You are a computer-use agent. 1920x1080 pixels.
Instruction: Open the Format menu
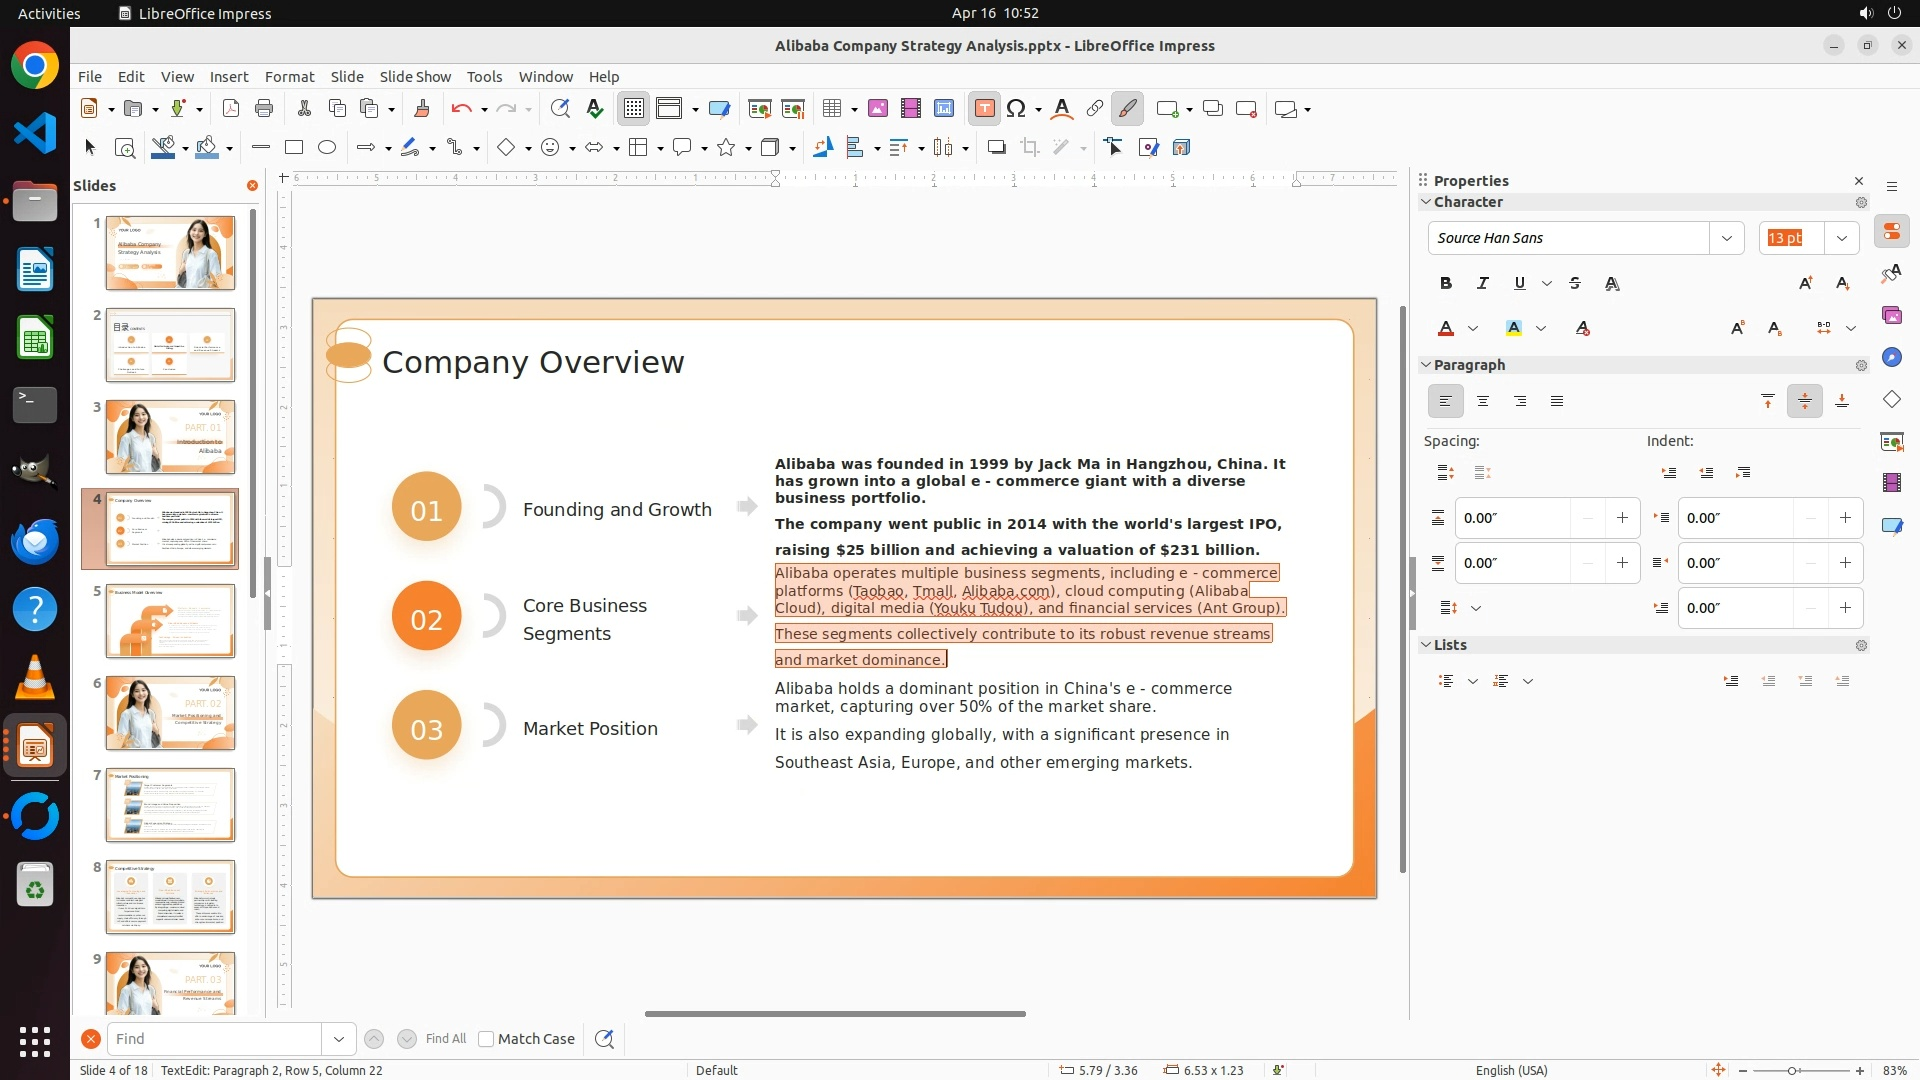pyautogui.click(x=289, y=77)
